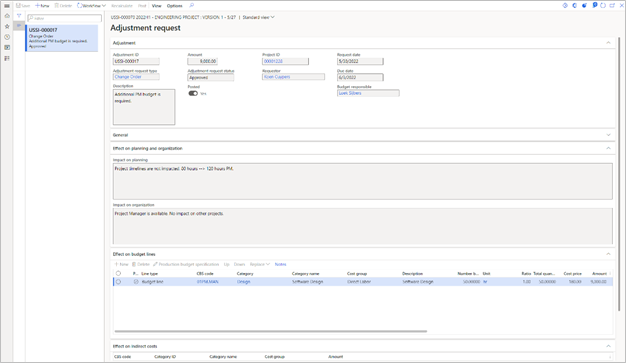Click New in budget lines toolbar
This screenshot has height=363, width=626.
[x=121, y=264]
